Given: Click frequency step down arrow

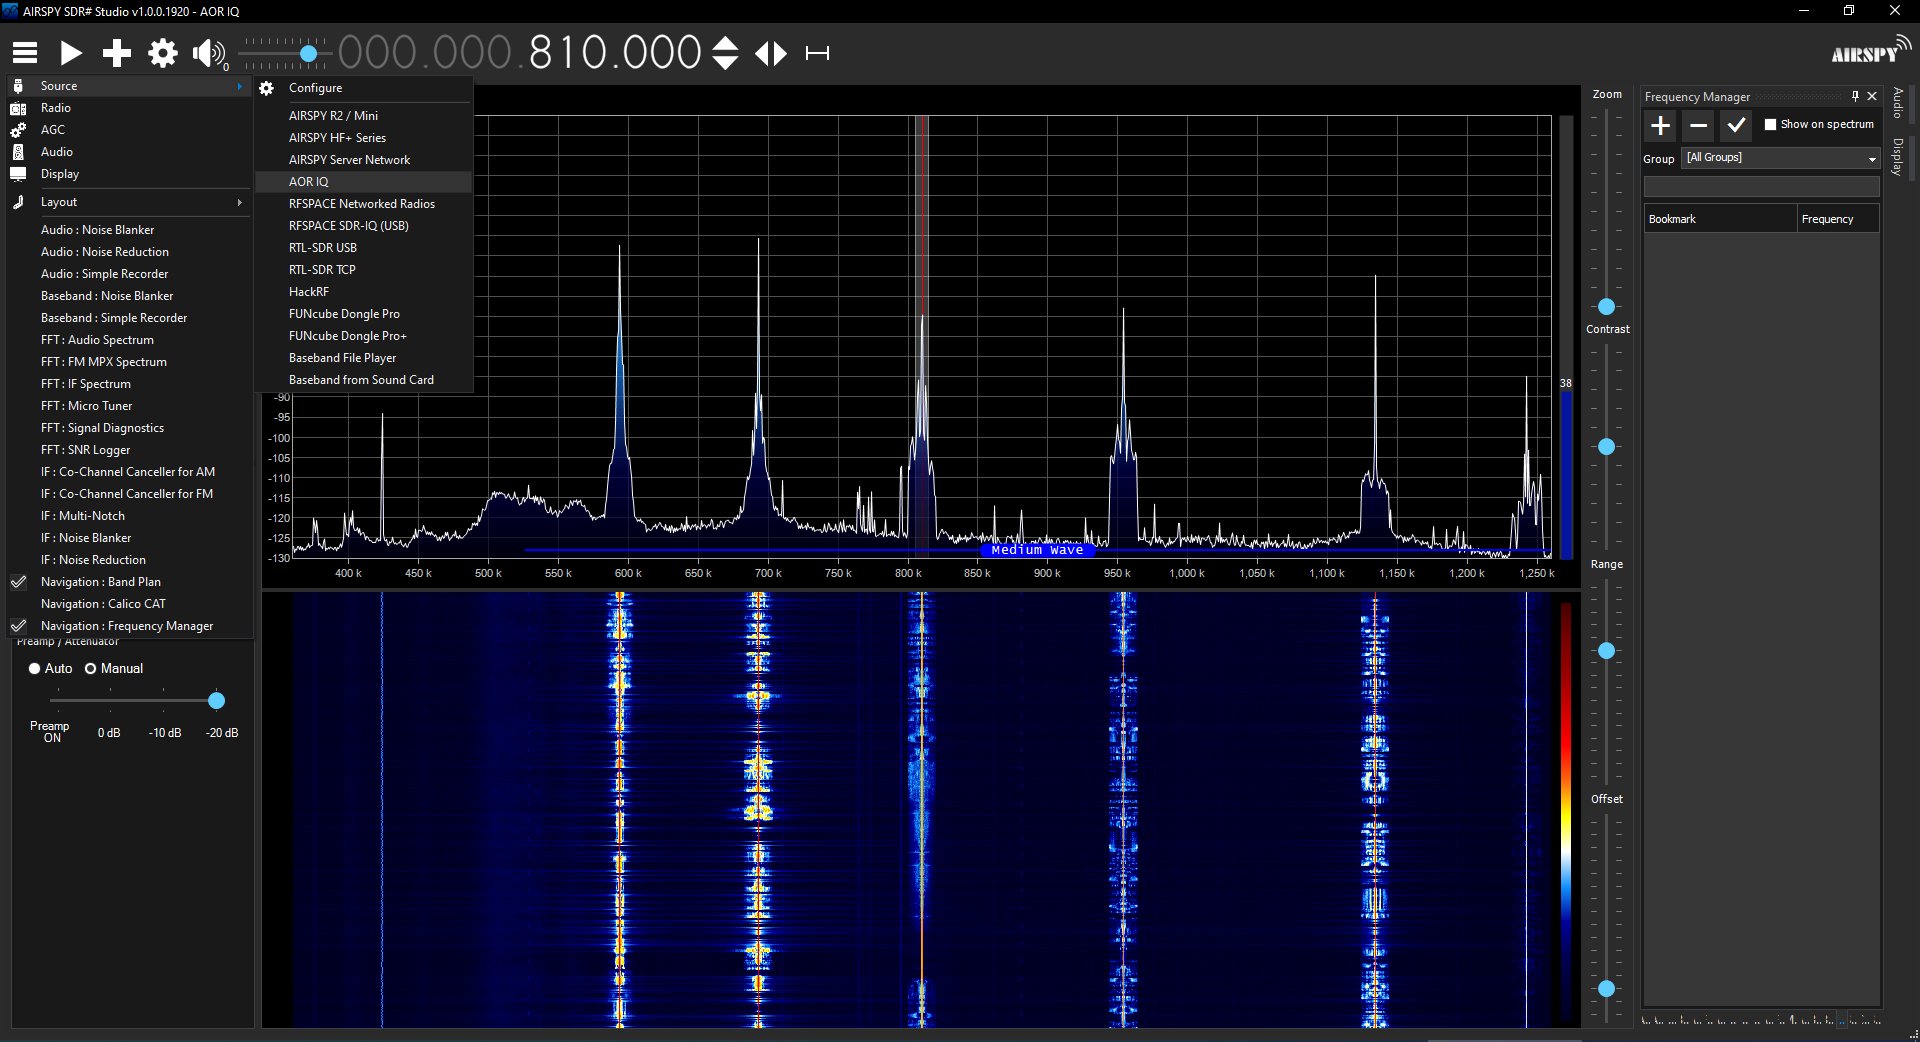Looking at the screenshot, I should pyautogui.click(x=725, y=62).
